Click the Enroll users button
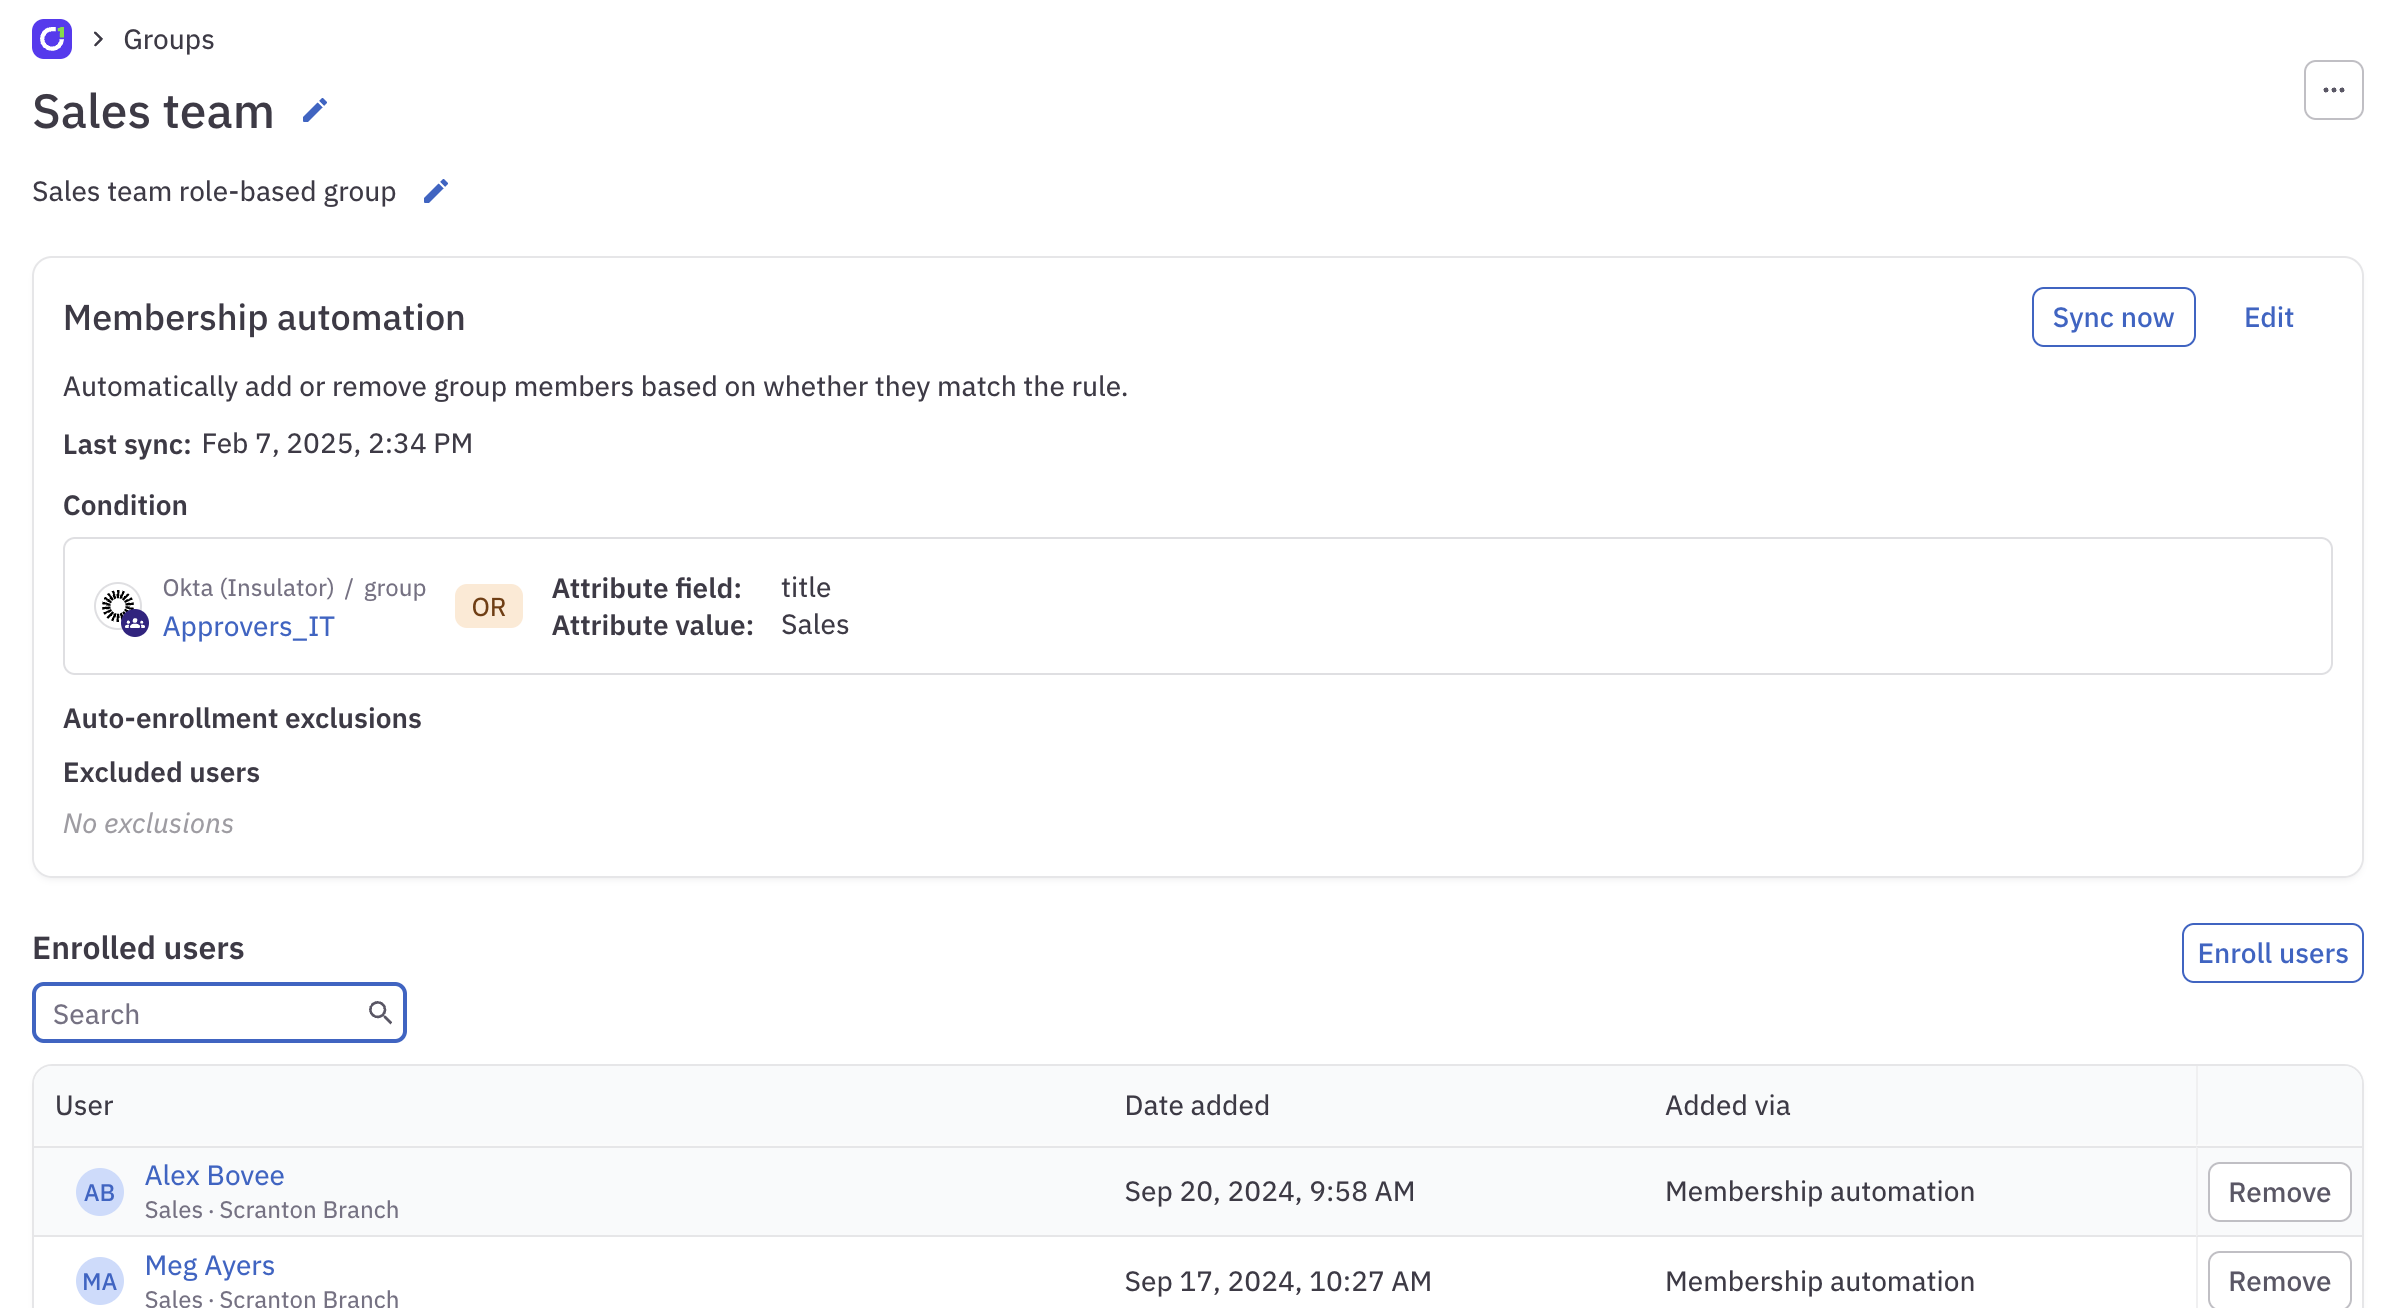The height and width of the screenshot is (1308, 2404). click(x=2272, y=953)
